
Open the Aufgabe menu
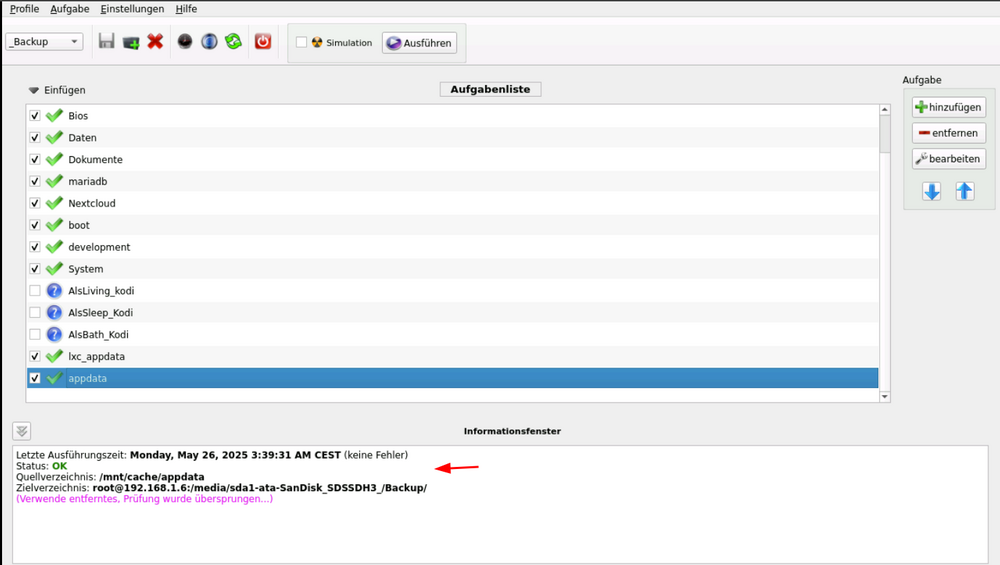(x=70, y=9)
